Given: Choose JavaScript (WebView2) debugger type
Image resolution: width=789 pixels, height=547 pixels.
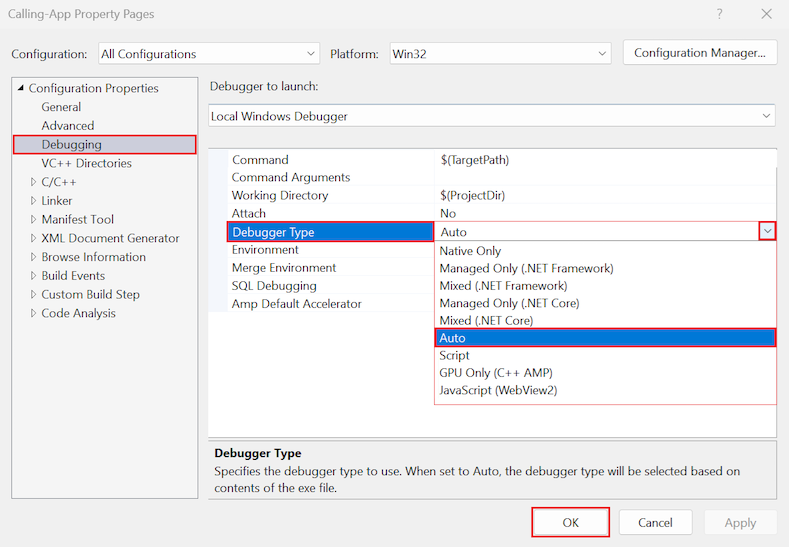Looking at the screenshot, I should click(498, 390).
